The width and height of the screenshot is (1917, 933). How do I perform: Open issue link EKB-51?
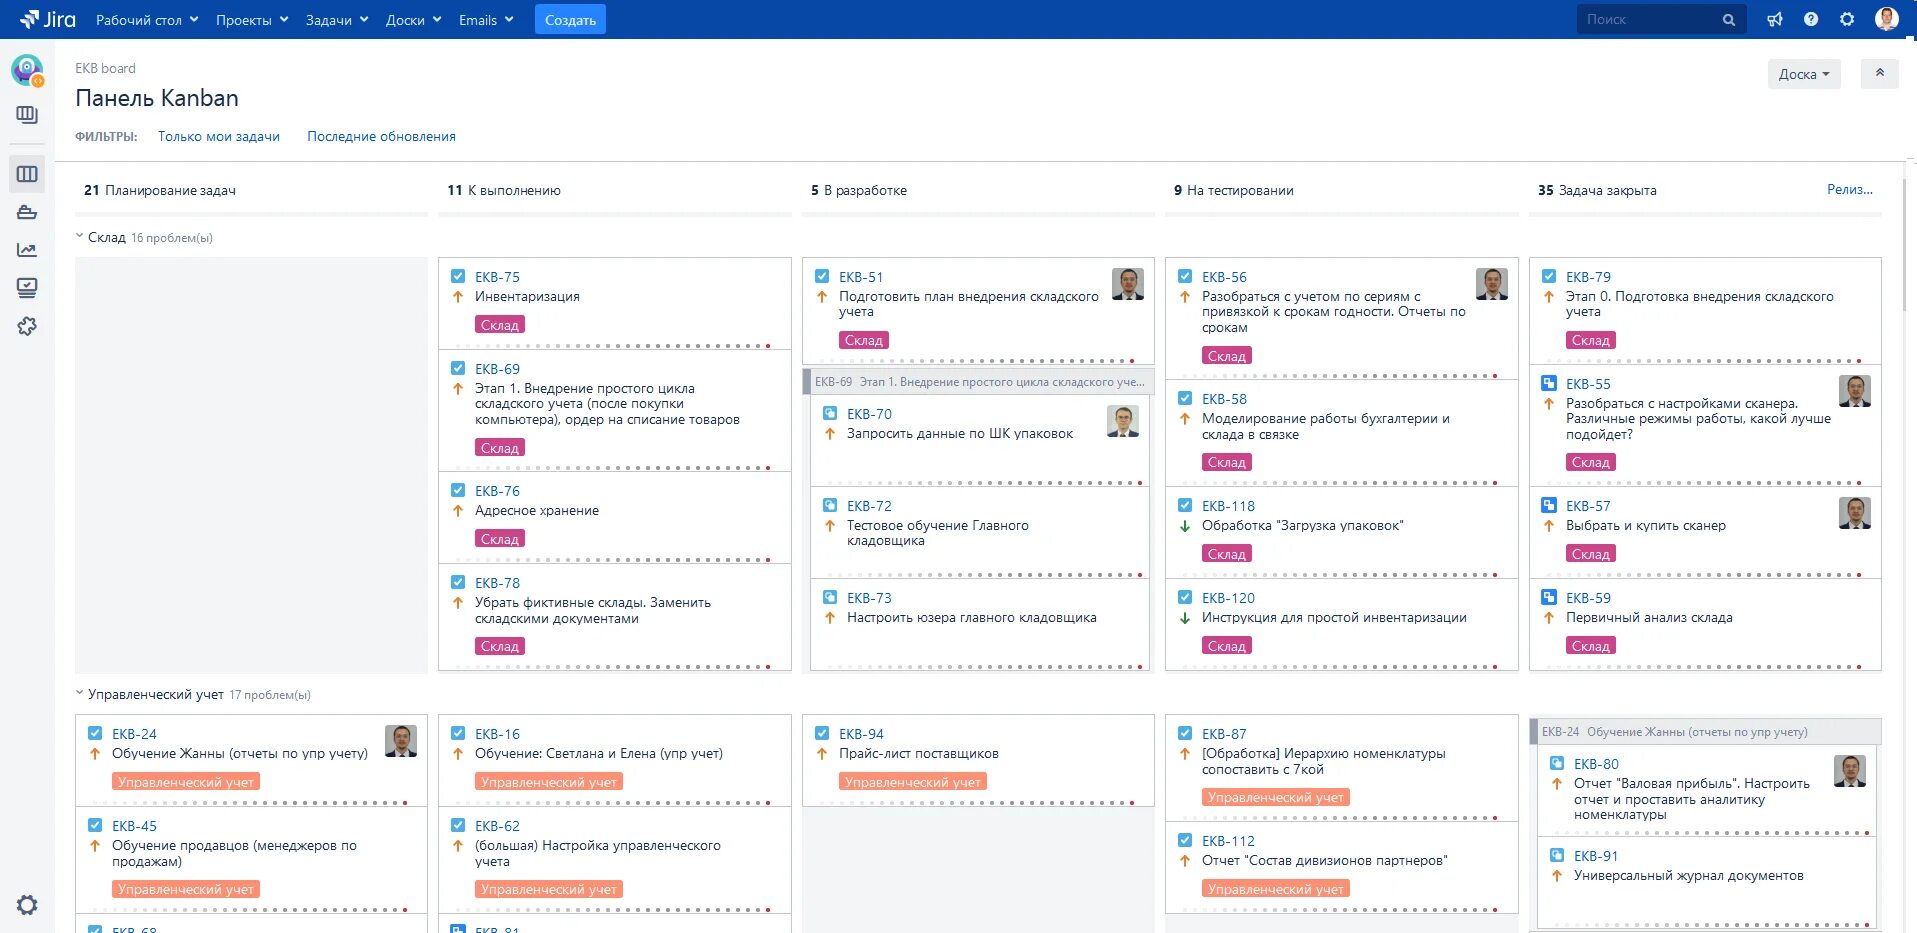coord(861,277)
